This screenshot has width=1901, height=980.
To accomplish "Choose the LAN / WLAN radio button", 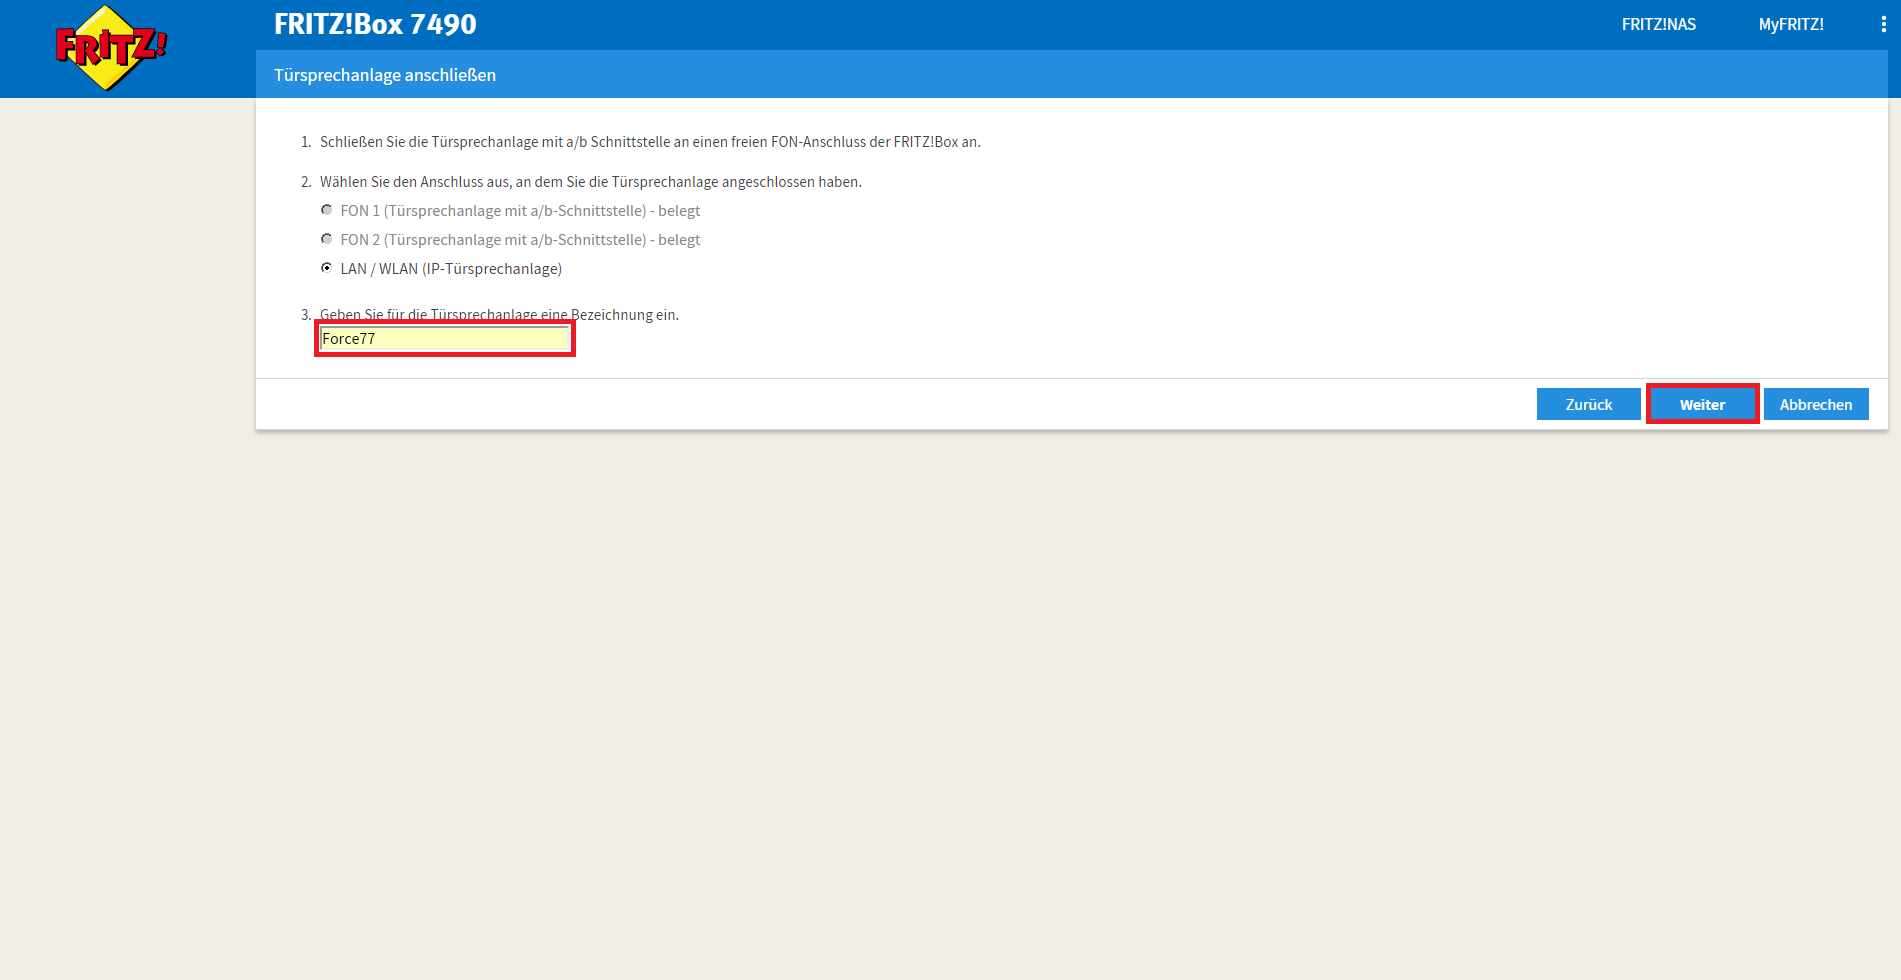I will click(326, 268).
